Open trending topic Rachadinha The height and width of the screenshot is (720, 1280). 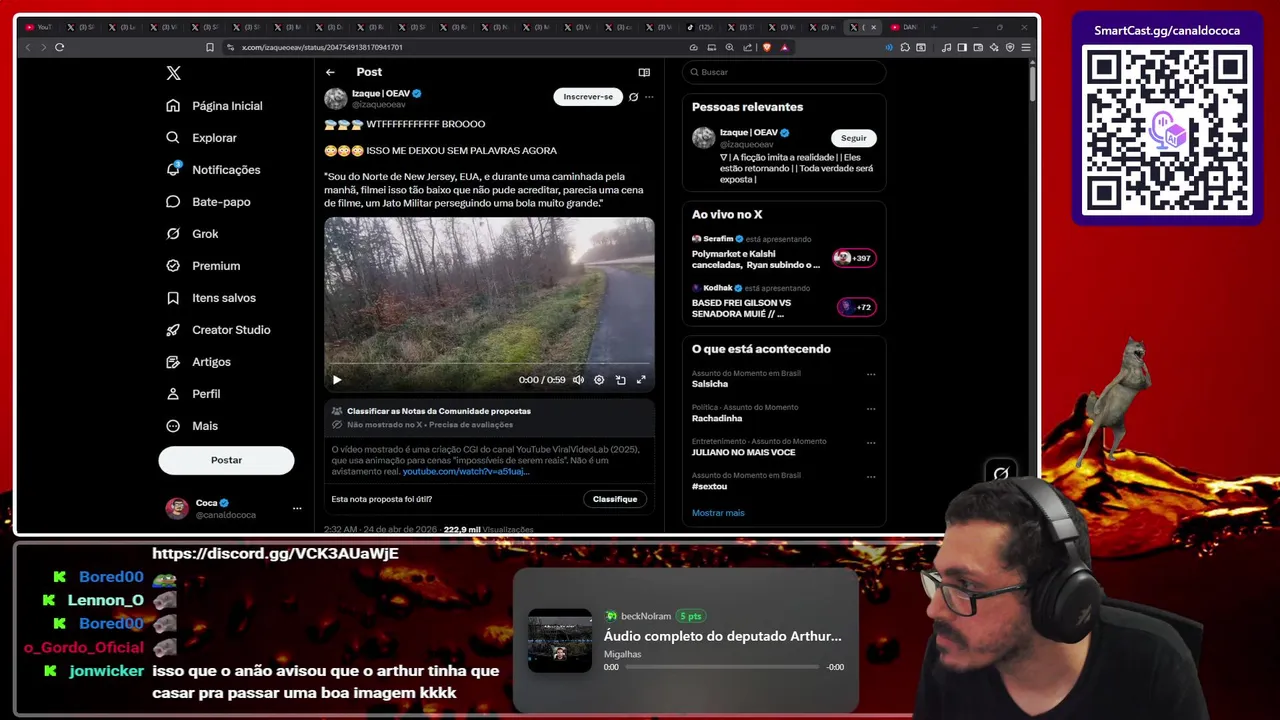[x=716, y=418]
